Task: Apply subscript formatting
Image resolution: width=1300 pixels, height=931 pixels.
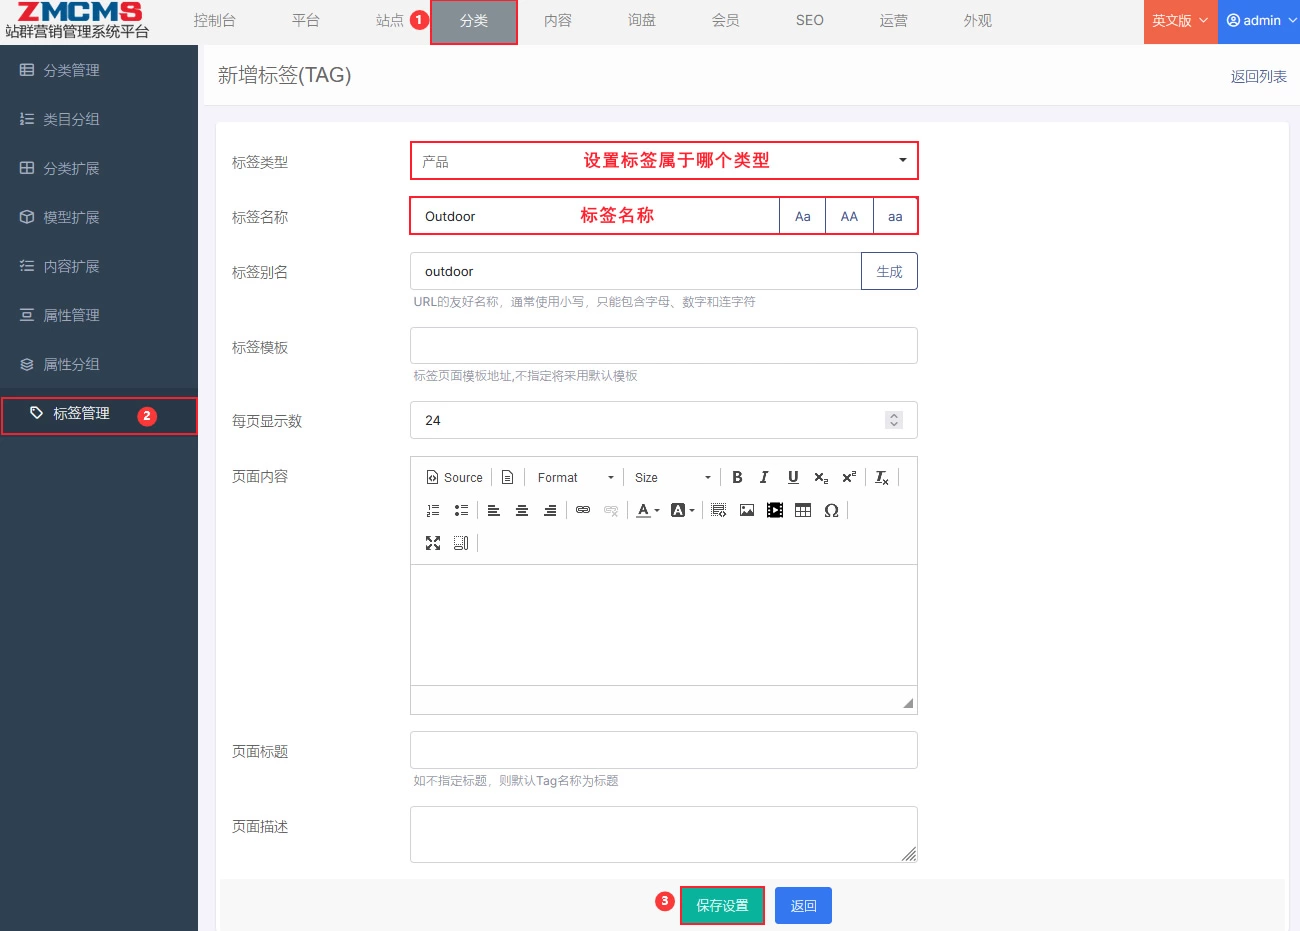Action: (821, 478)
